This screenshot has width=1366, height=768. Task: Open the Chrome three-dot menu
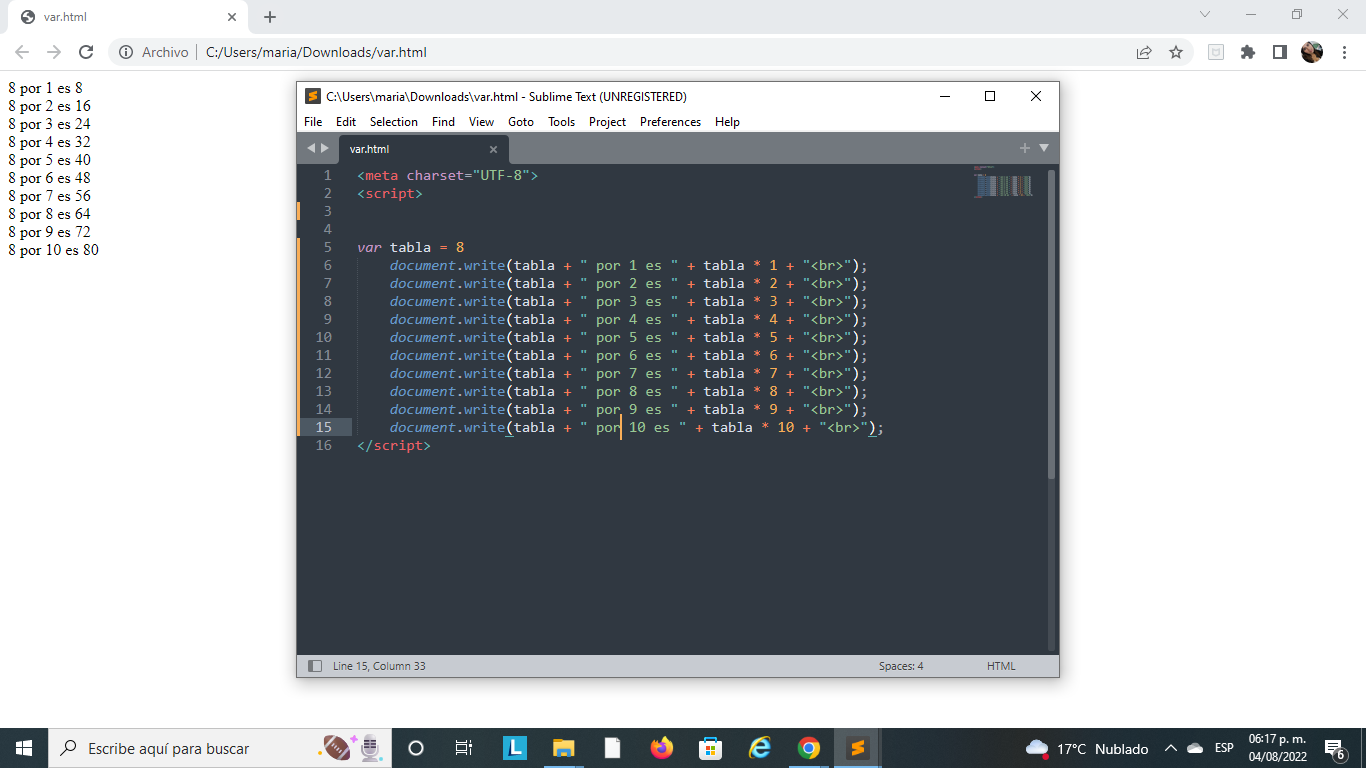[x=1344, y=52]
